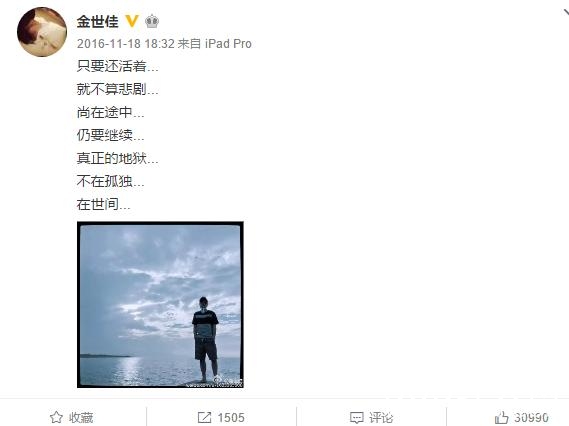
Task: Click the 1505 repost count
Action: click(x=231, y=418)
